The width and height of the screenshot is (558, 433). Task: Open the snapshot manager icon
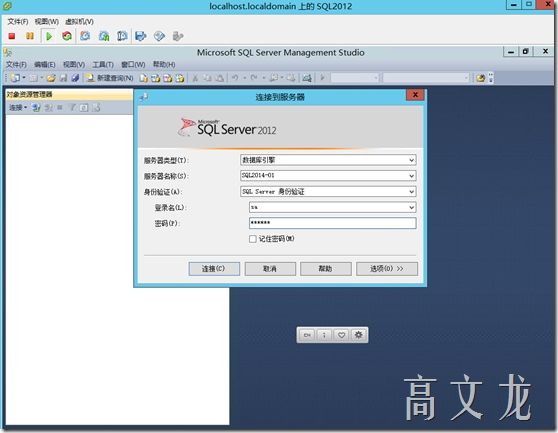point(122,36)
